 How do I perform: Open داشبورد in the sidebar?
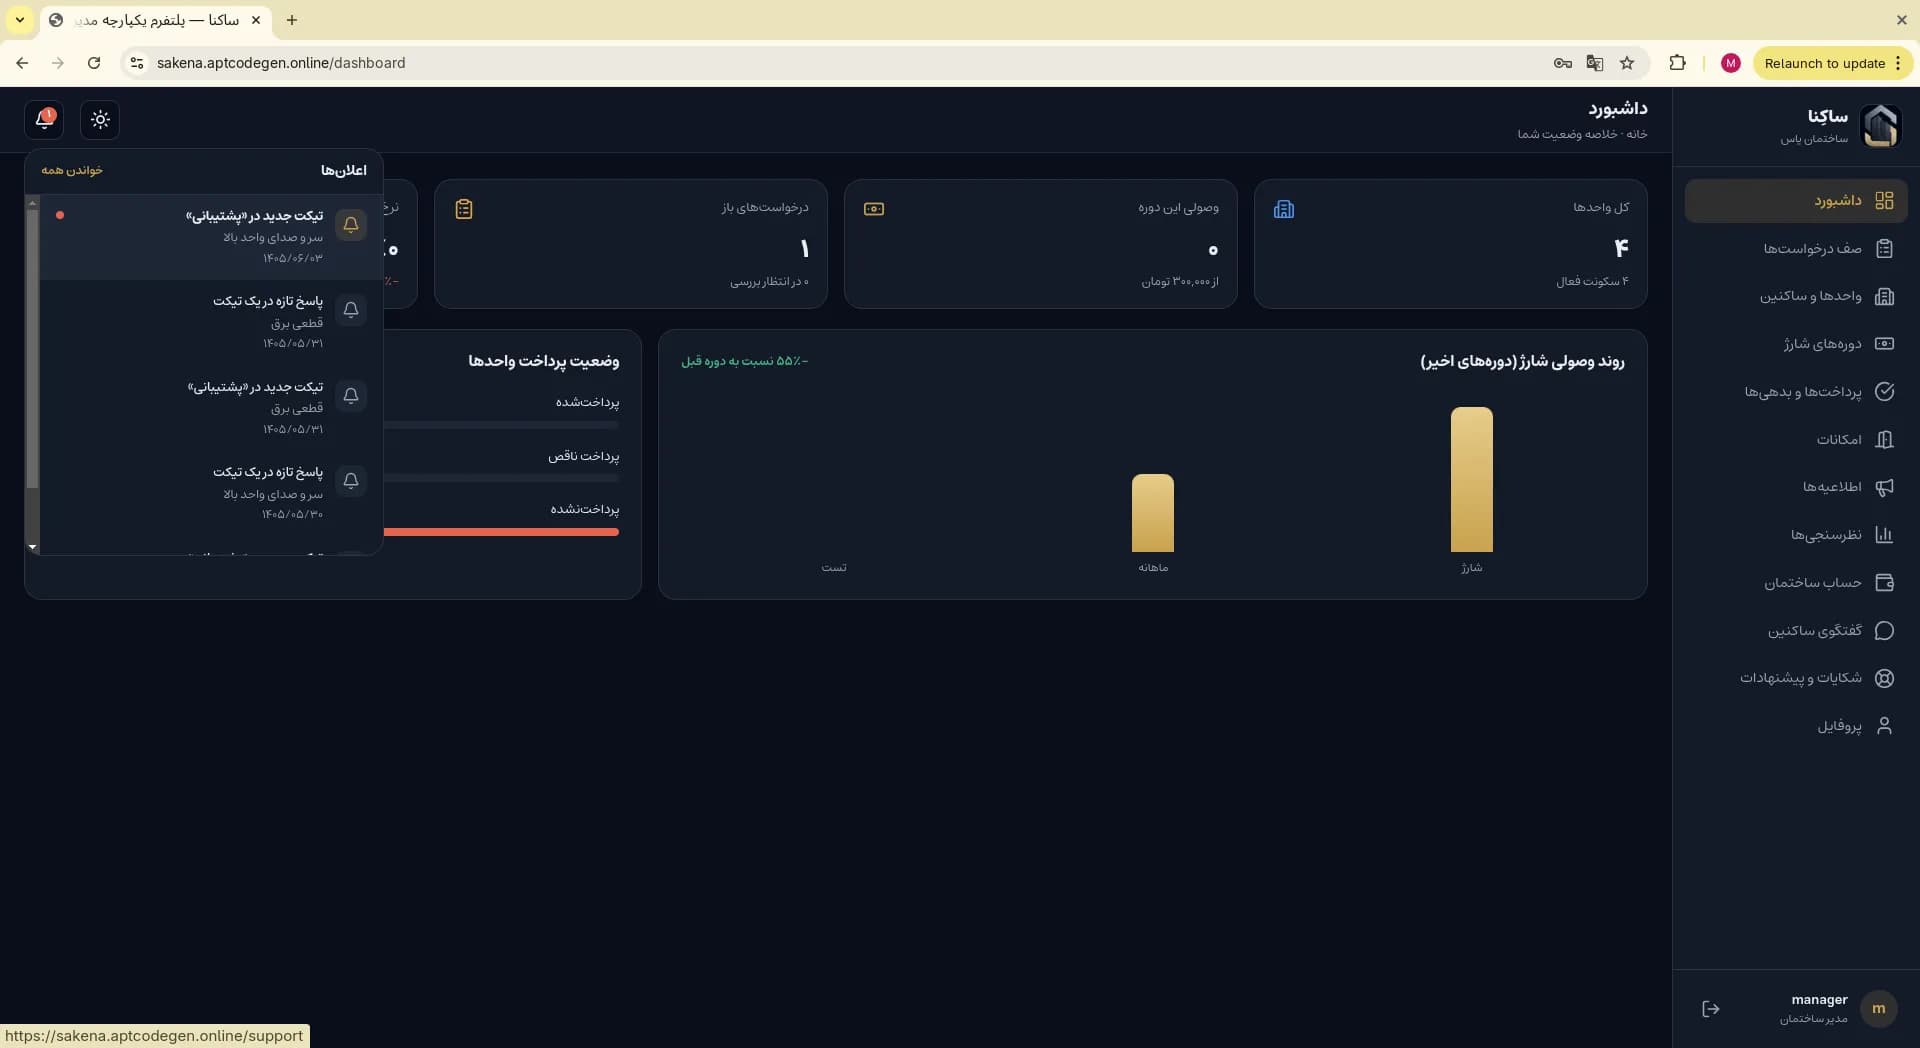1796,201
